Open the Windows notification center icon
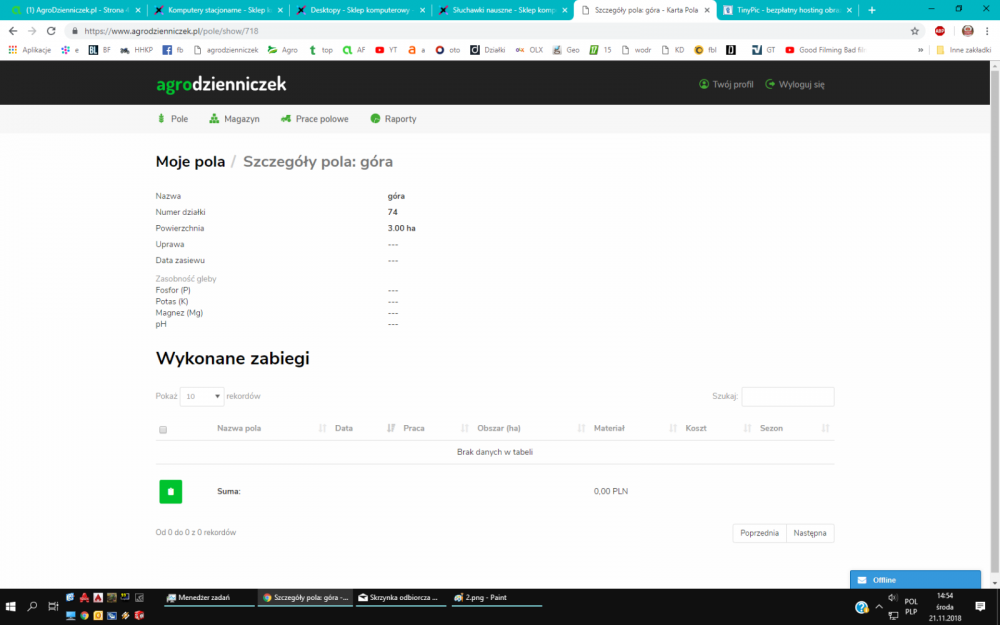Screen dimensions: 1000x625 point(980,607)
